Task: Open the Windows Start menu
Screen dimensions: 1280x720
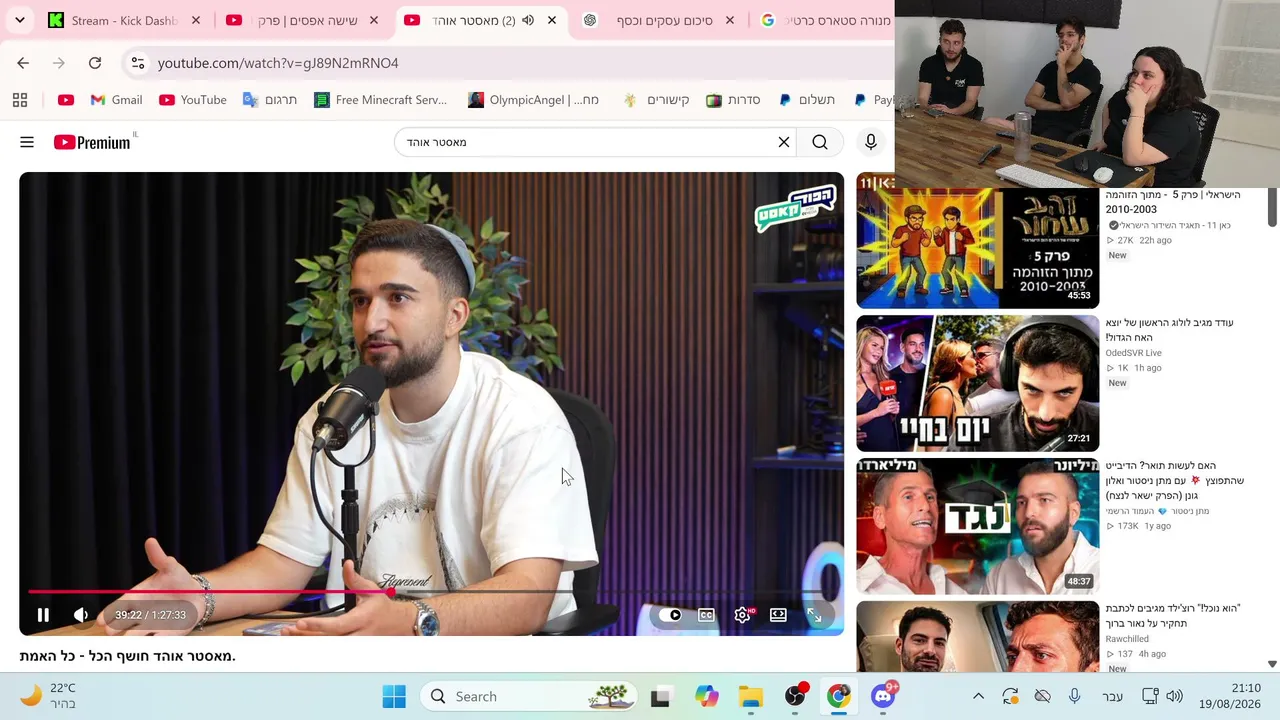Action: [x=394, y=697]
